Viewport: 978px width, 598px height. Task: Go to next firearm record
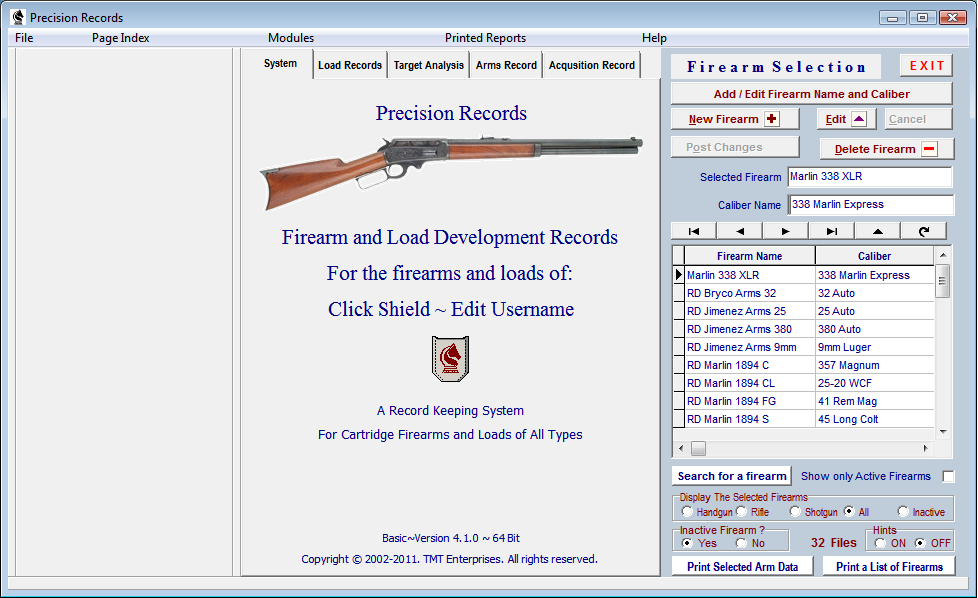pyautogui.click(x=785, y=231)
